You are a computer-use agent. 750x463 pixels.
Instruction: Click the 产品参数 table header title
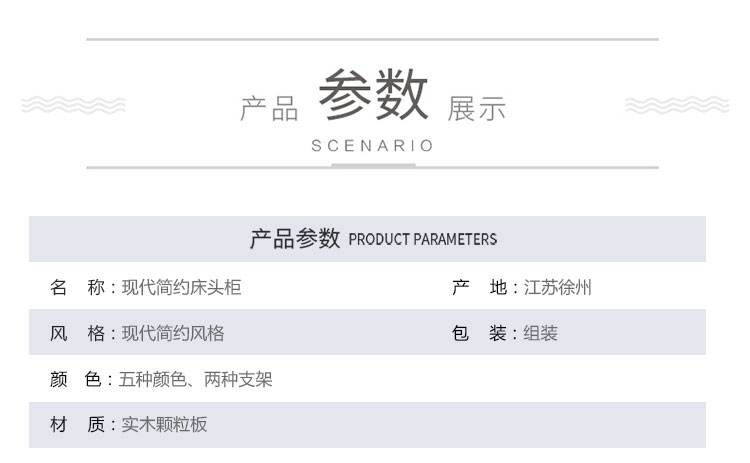click(x=295, y=239)
